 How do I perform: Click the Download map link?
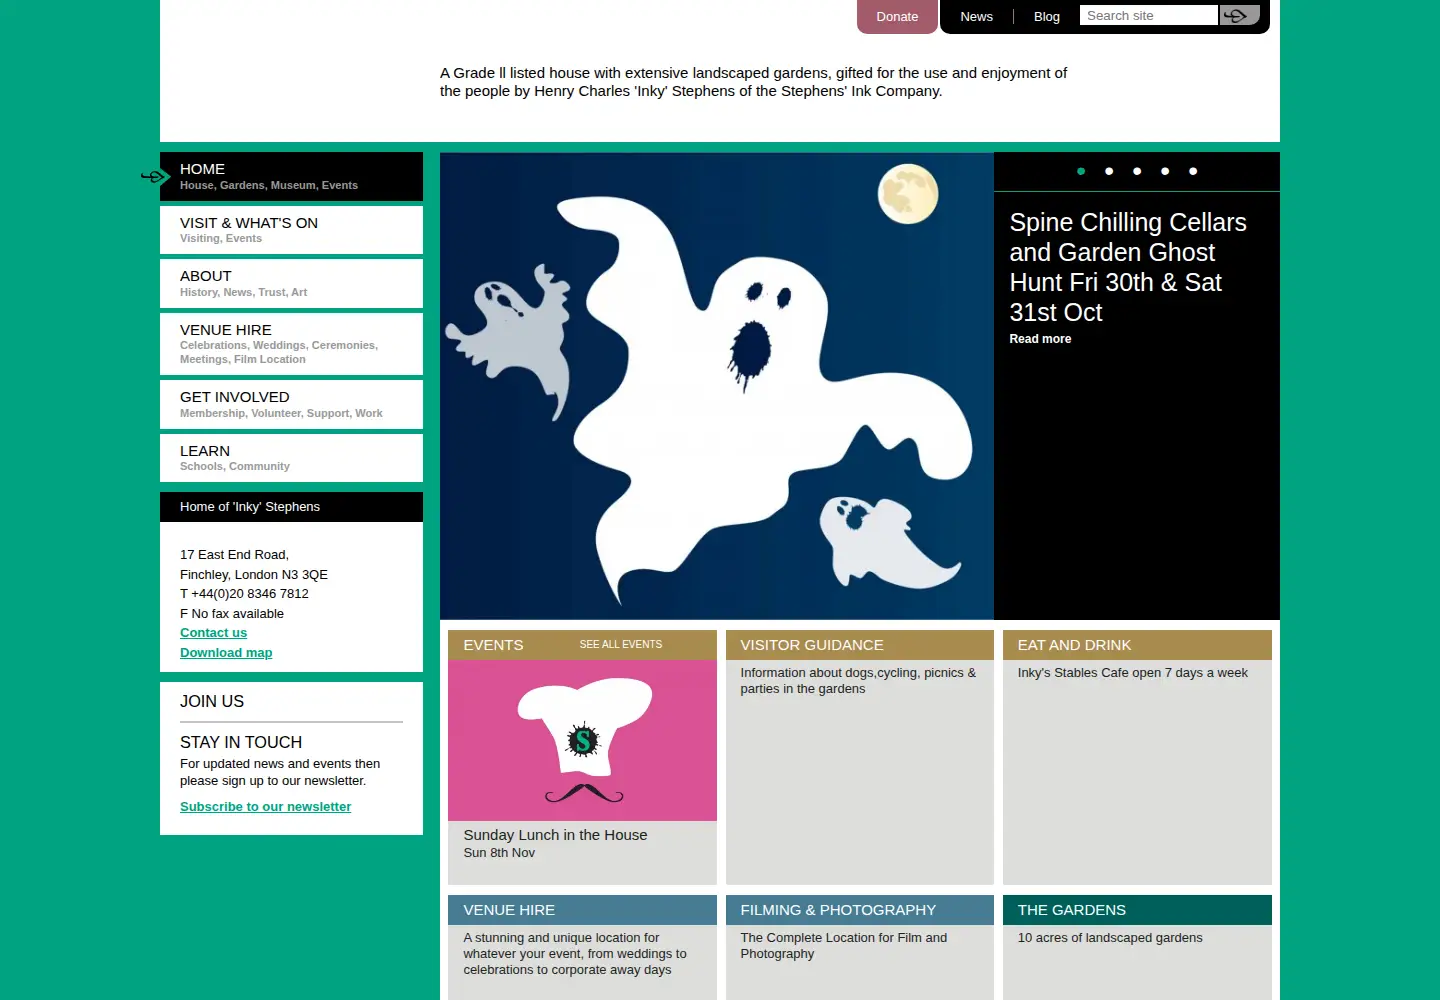point(226,653)
